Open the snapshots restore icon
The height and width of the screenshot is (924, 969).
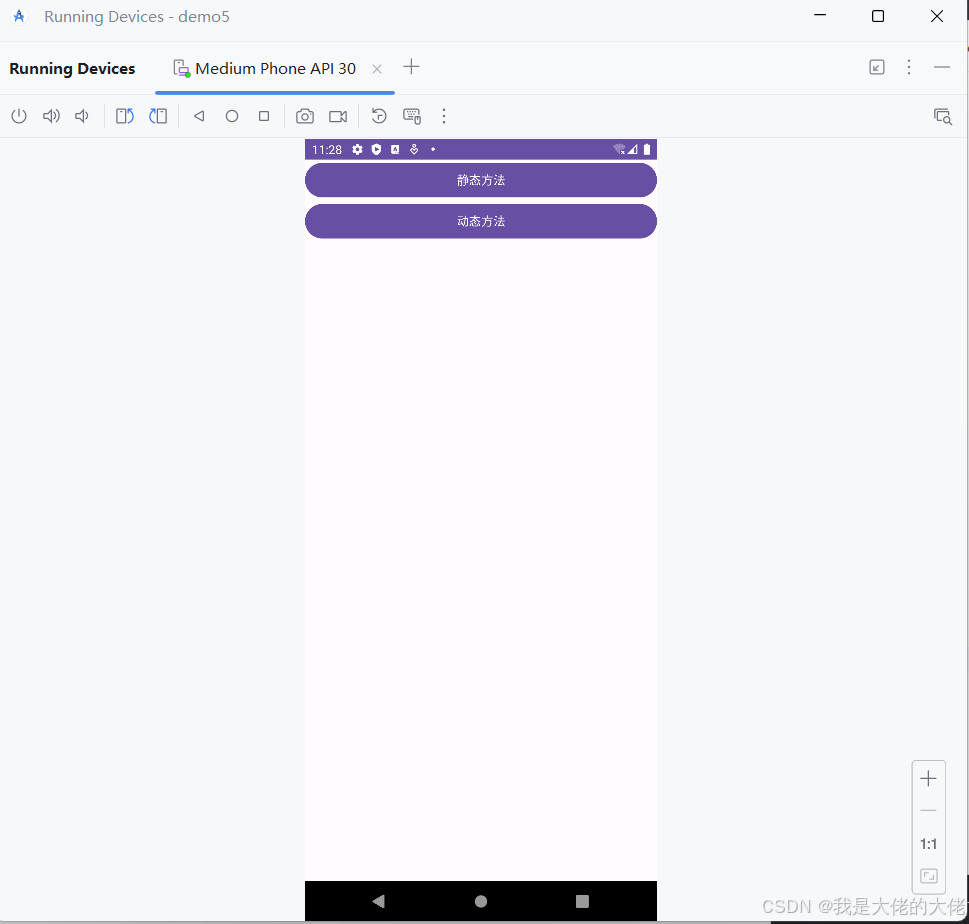coord(379,116)
